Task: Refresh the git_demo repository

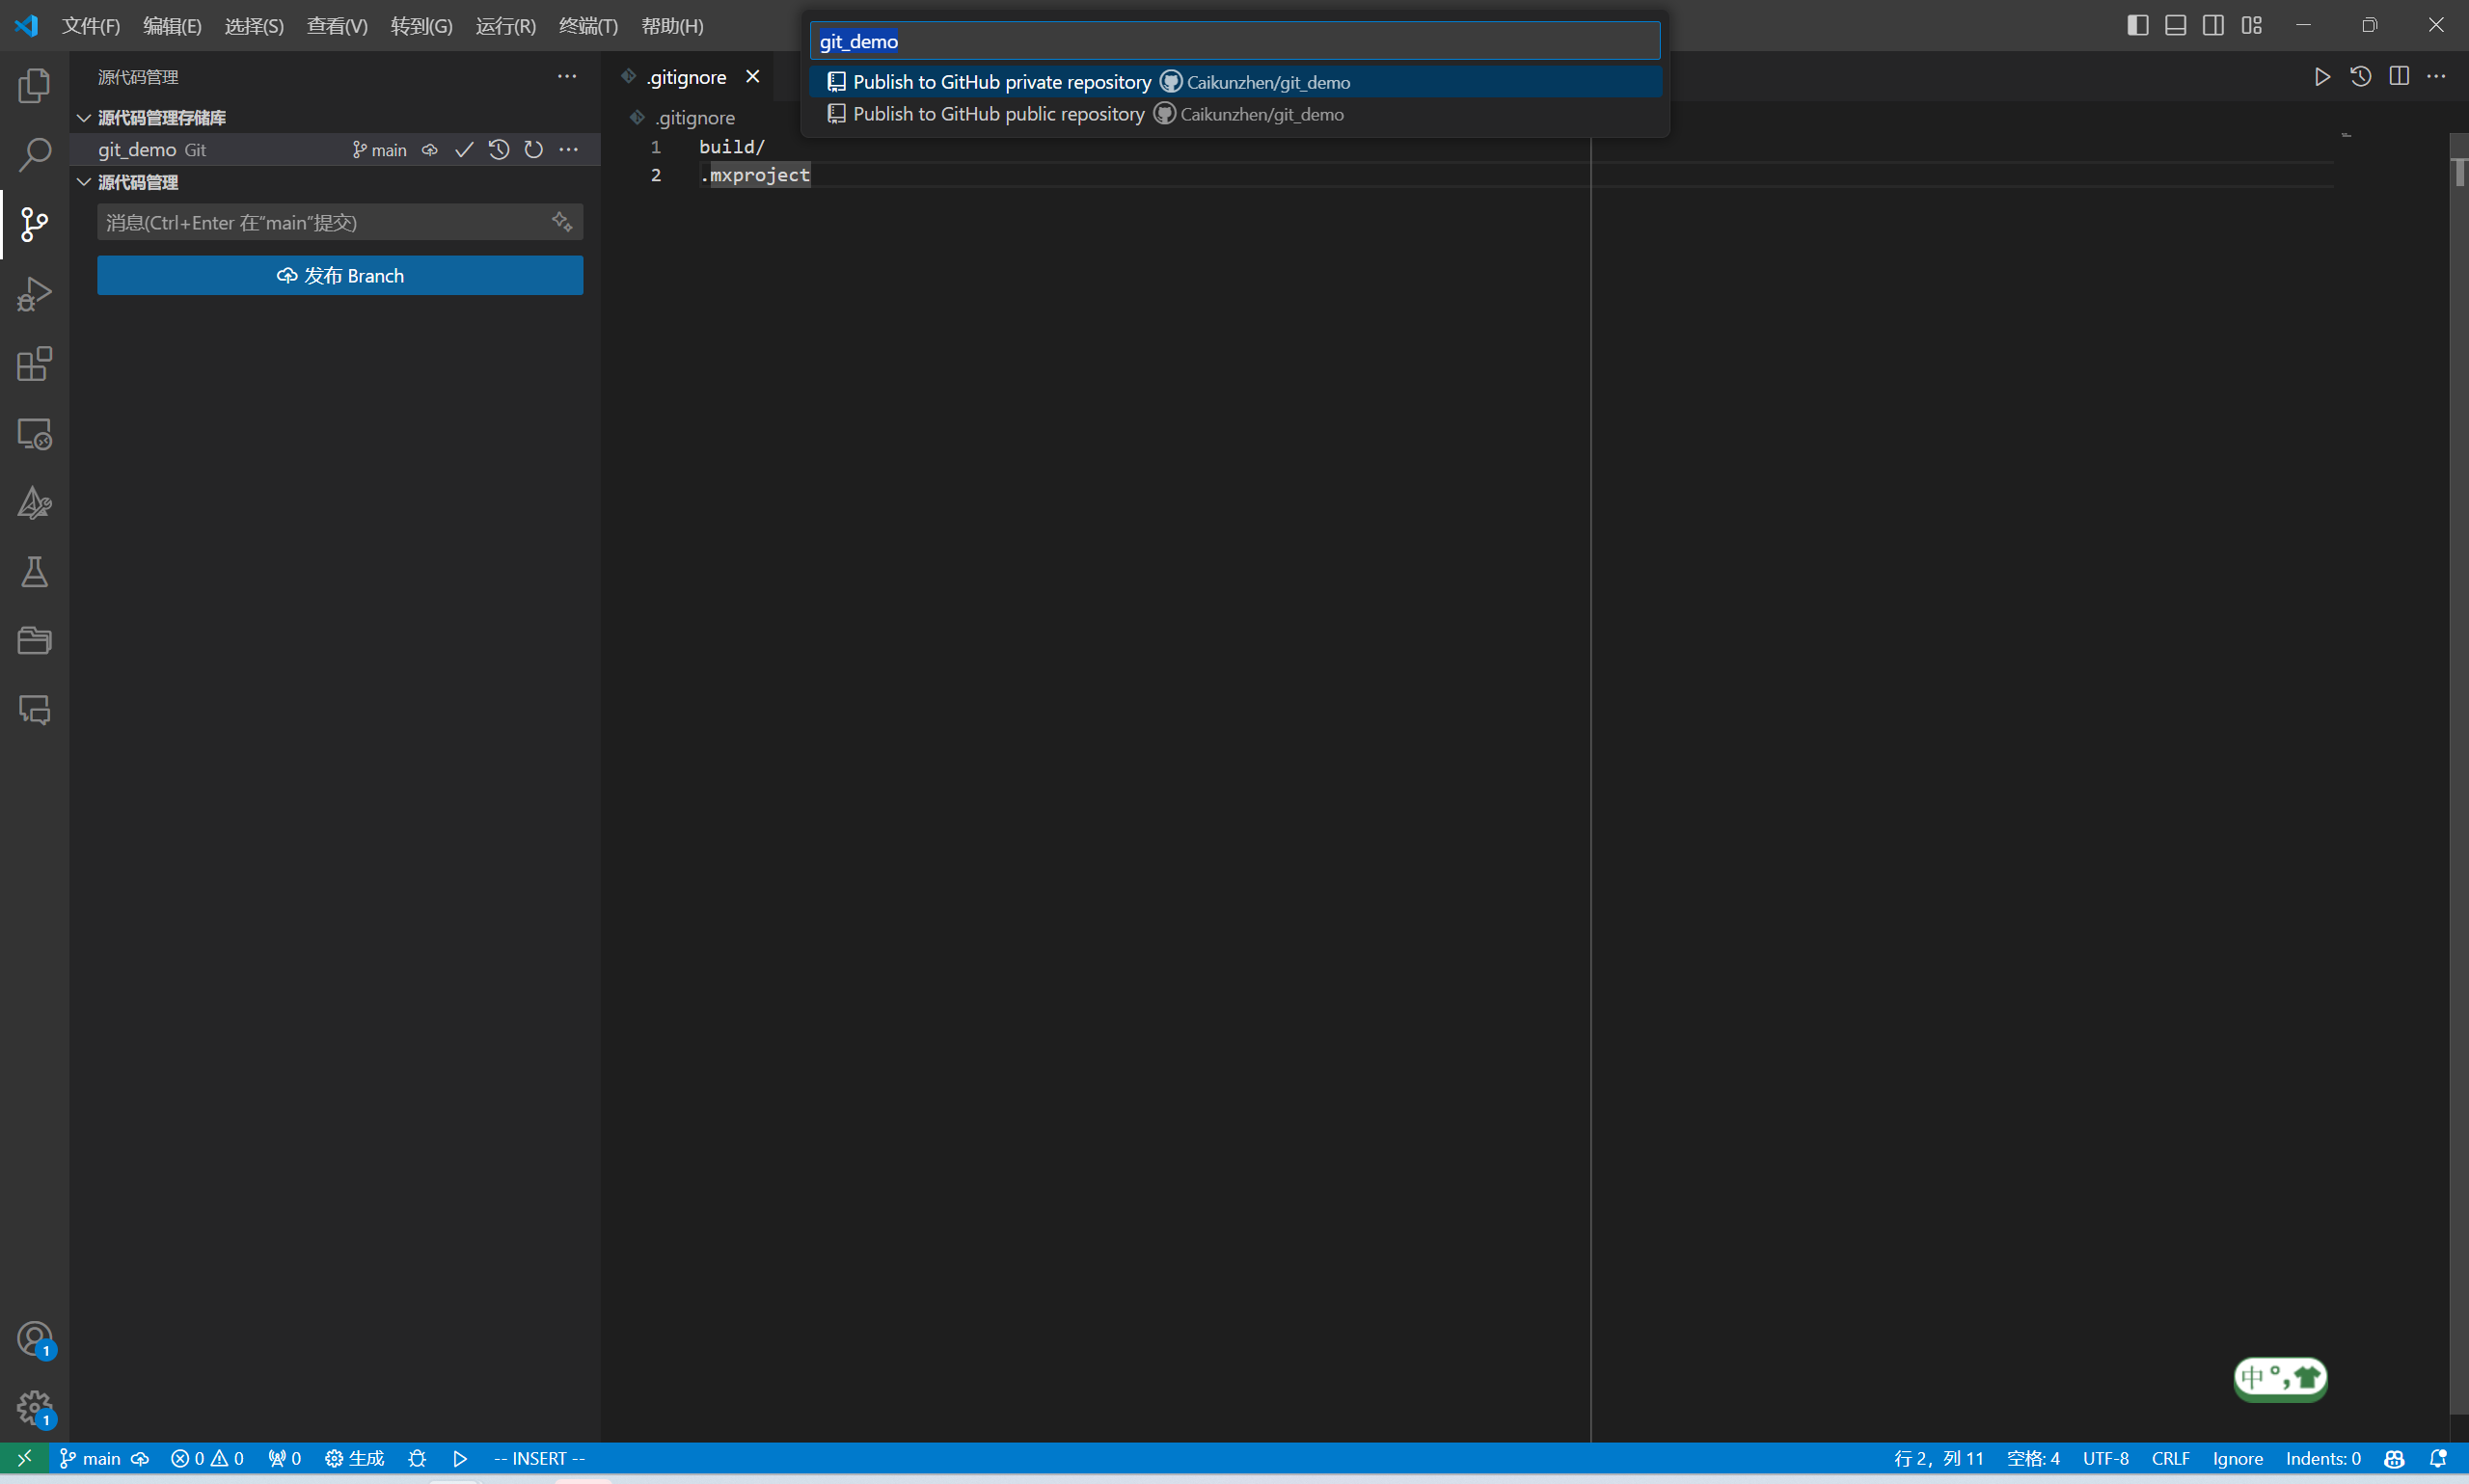Action: [x=534, y=150]
